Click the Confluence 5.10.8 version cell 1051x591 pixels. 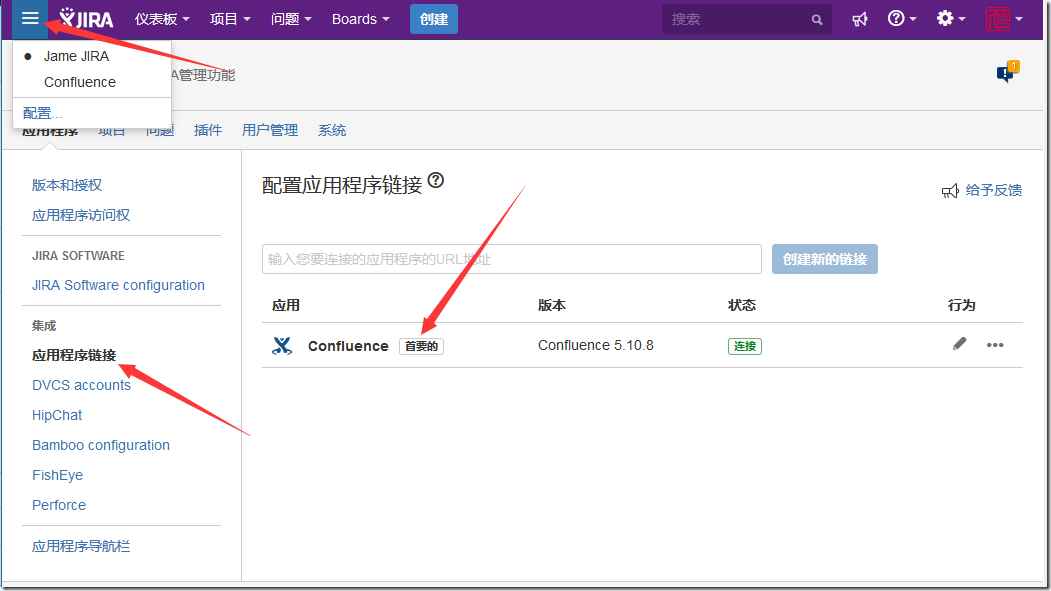click(596, 345)
